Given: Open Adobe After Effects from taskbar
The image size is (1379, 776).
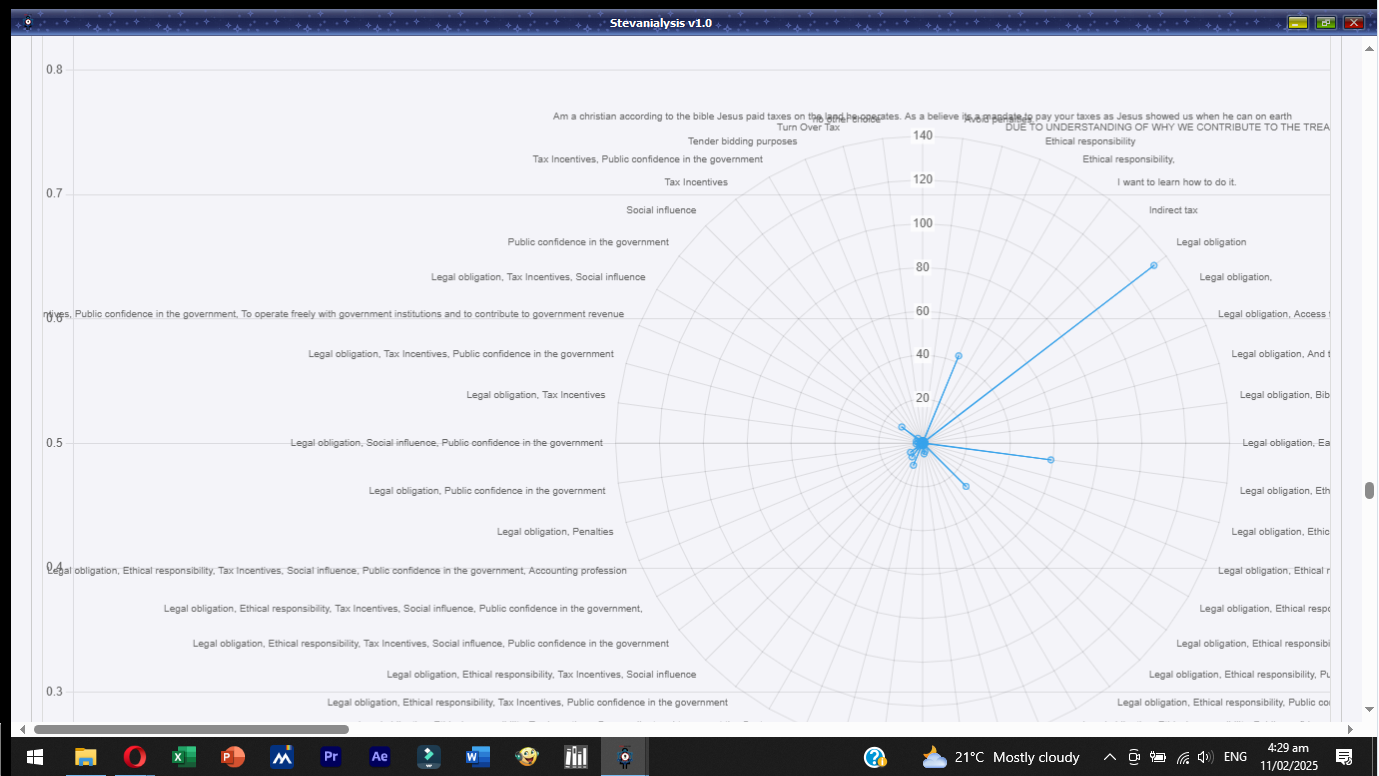Looking at the screenshot, I should coord(380,757).
